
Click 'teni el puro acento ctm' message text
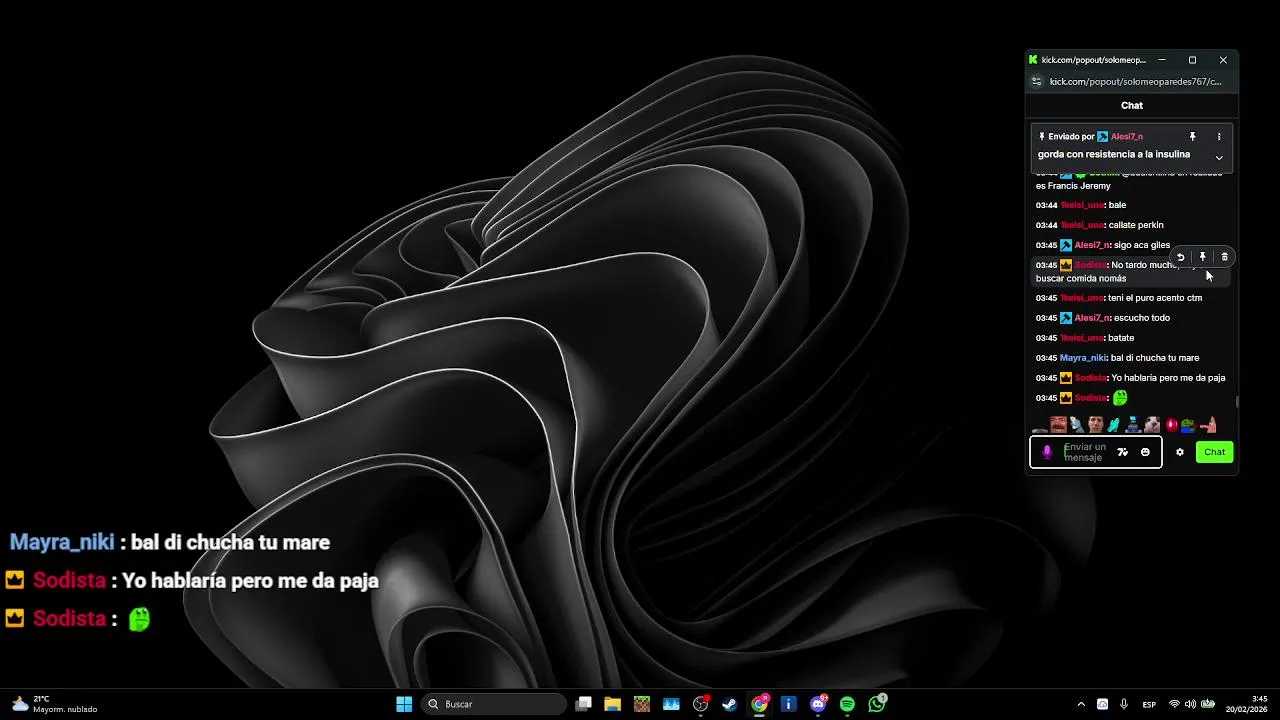click(1155, 298)
